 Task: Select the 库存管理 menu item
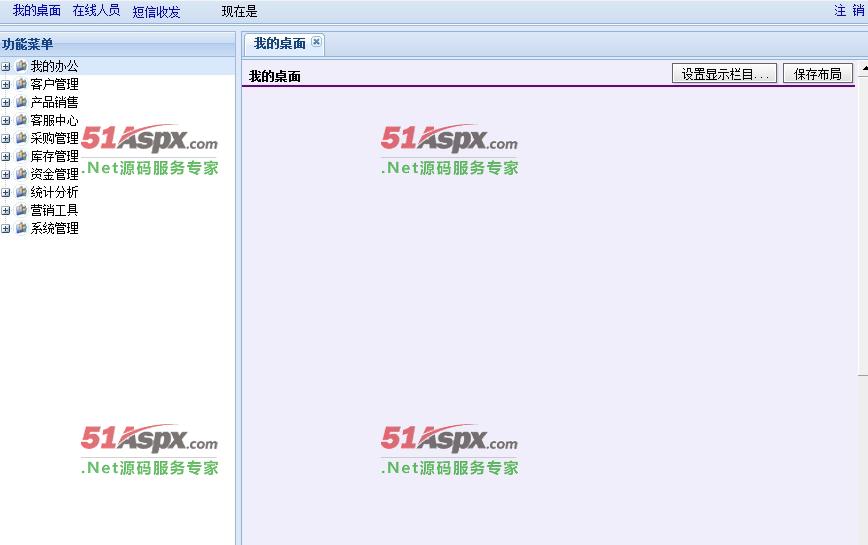pyautogui.click(x=54, y=156)
